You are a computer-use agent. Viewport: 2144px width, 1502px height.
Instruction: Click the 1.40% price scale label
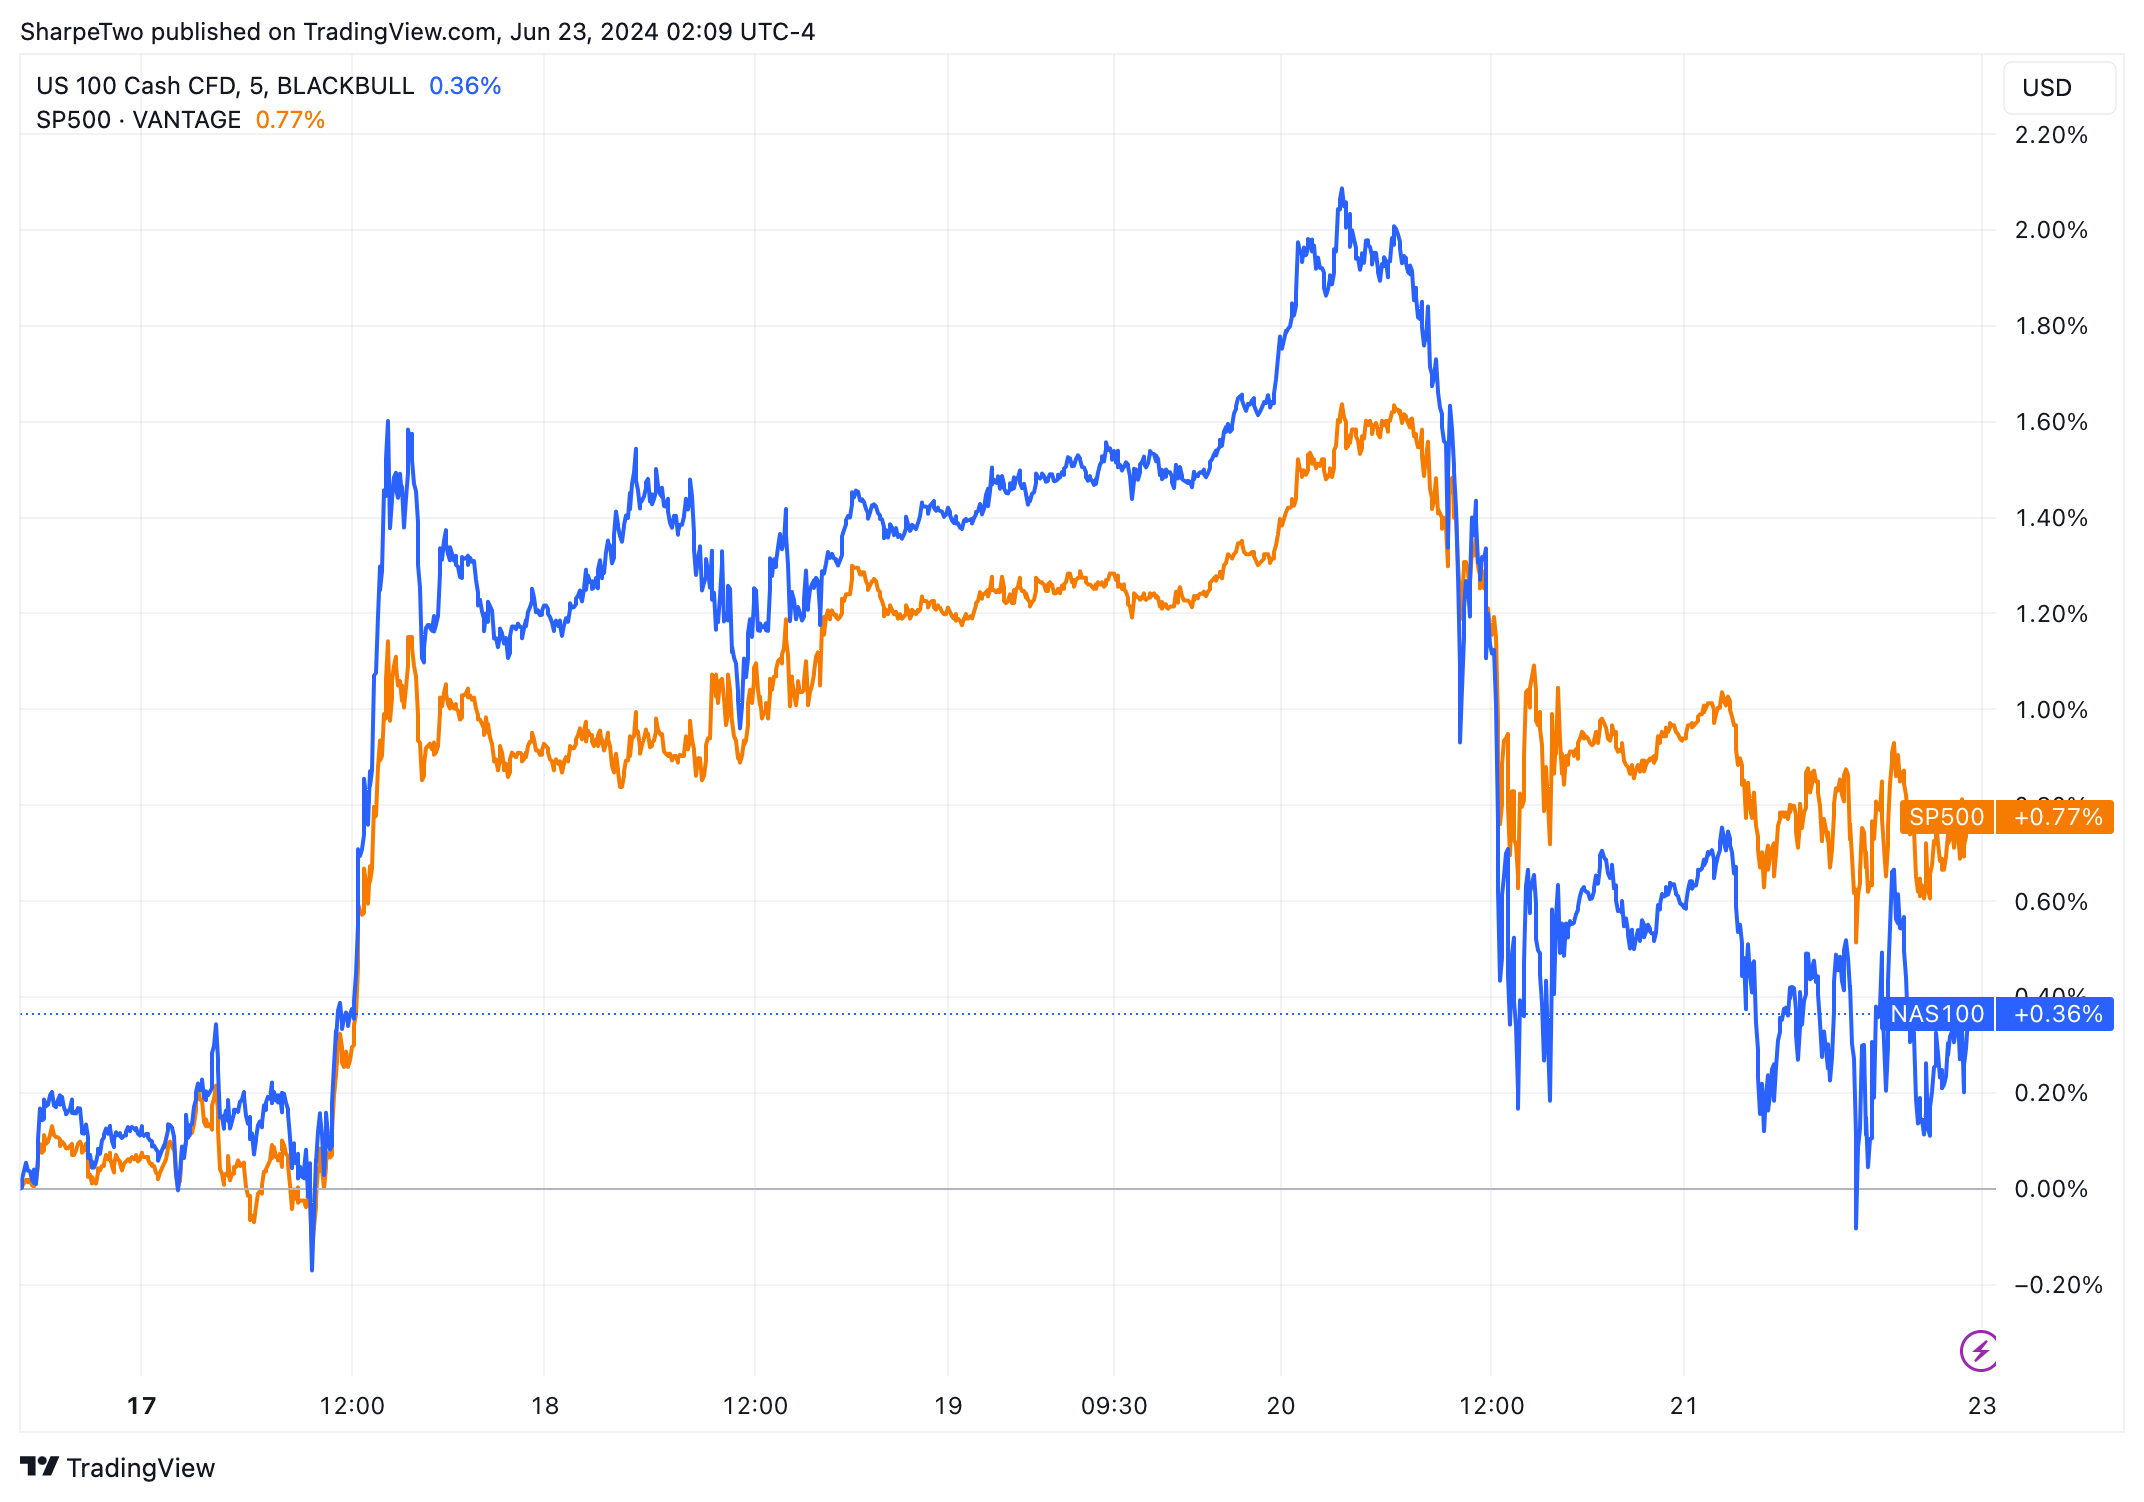click(2051, 518)
